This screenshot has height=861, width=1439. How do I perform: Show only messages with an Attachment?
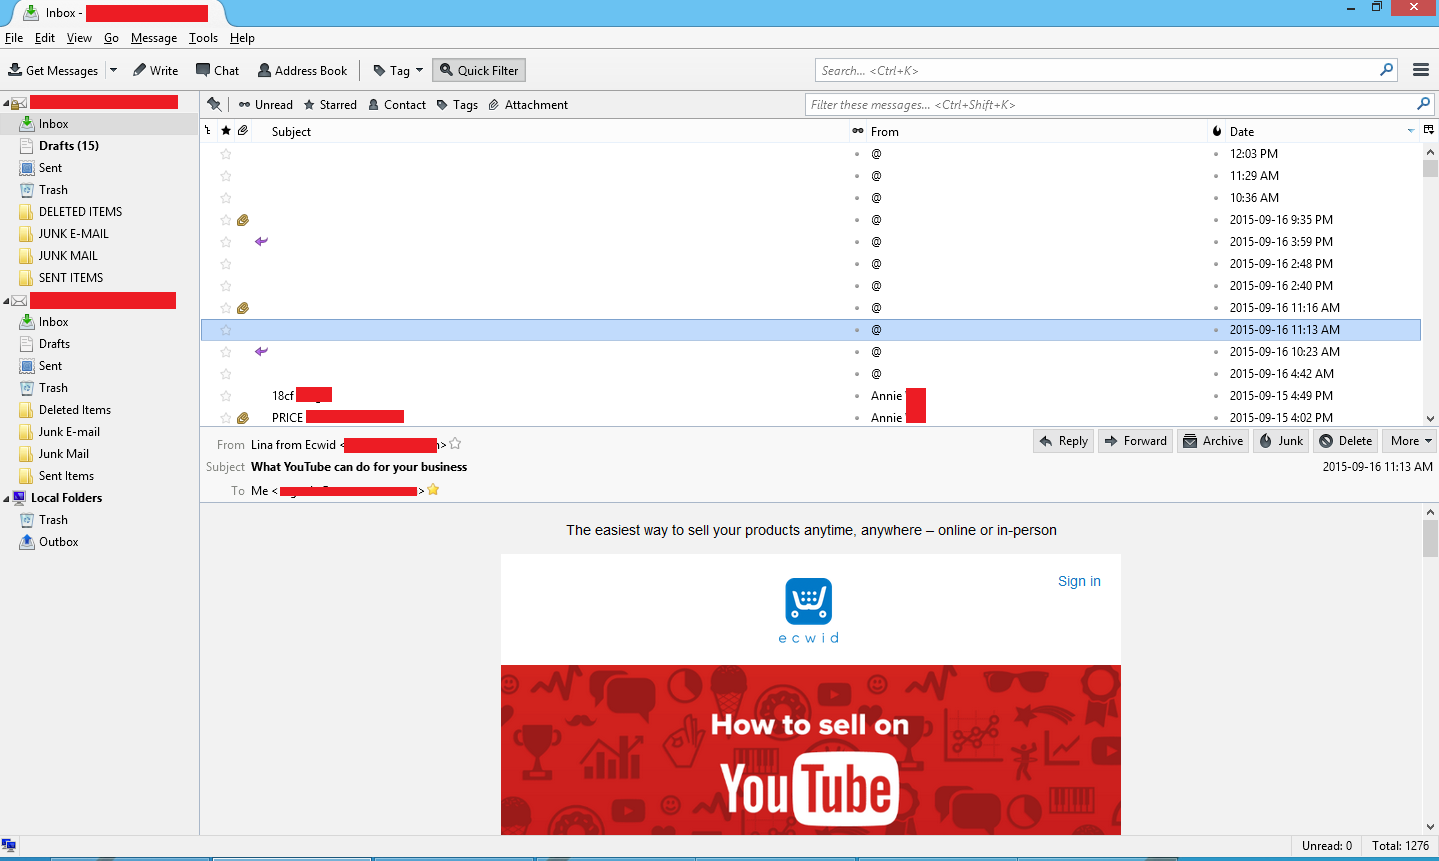(x=528, y=104)
